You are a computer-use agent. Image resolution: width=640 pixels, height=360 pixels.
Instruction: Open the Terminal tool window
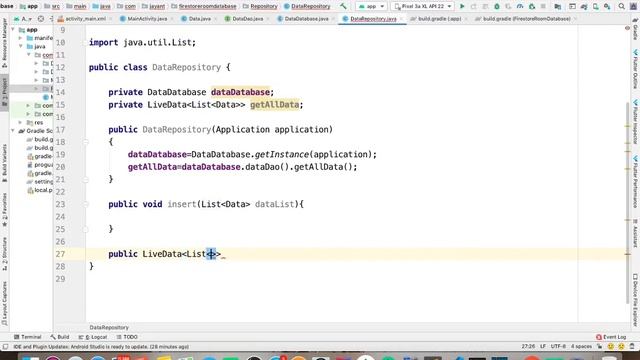[x=28, y=337]
